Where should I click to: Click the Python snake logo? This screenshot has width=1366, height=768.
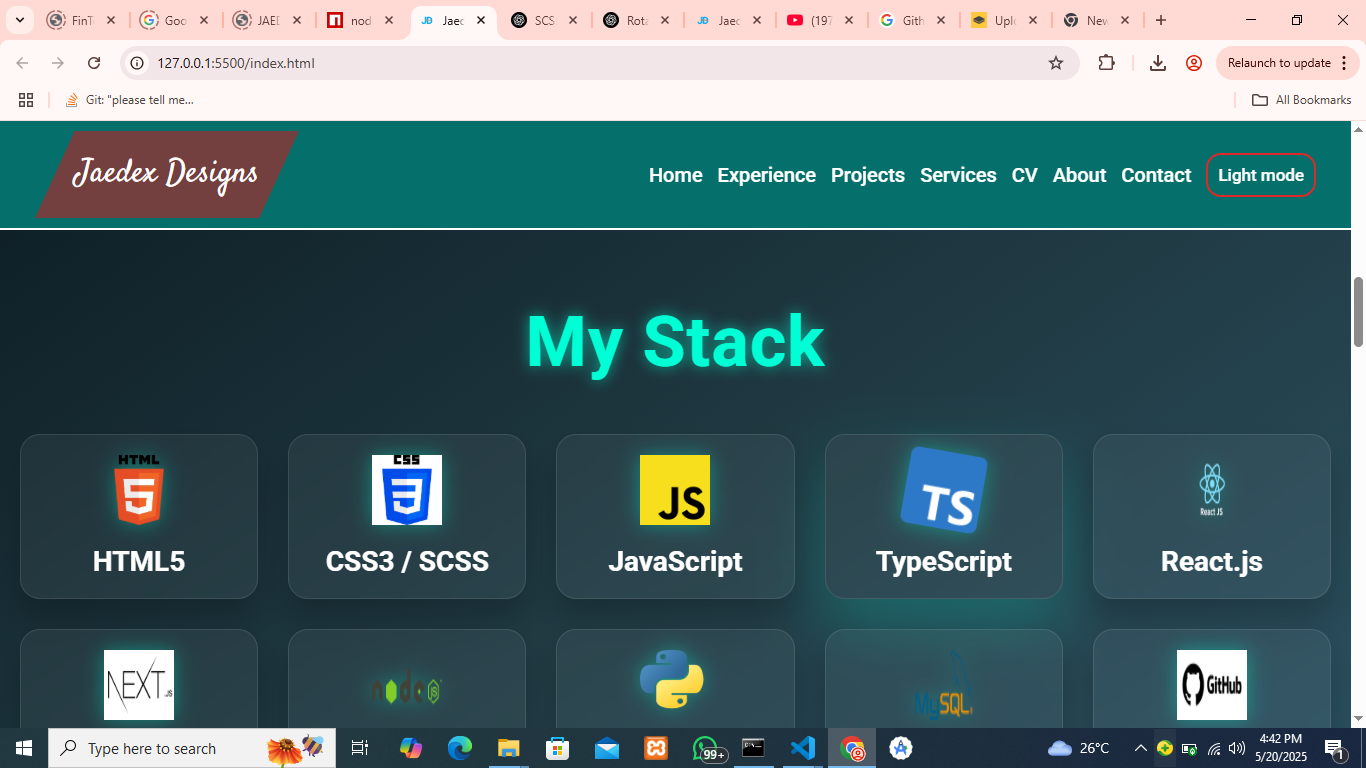pyautogui.click(x=672, y=680)
